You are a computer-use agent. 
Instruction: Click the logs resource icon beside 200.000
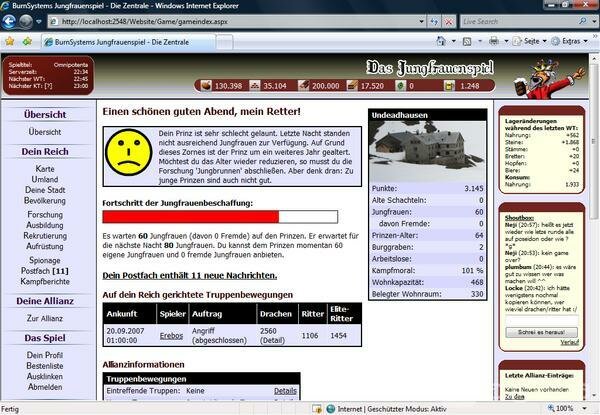[x=303, y=85]
